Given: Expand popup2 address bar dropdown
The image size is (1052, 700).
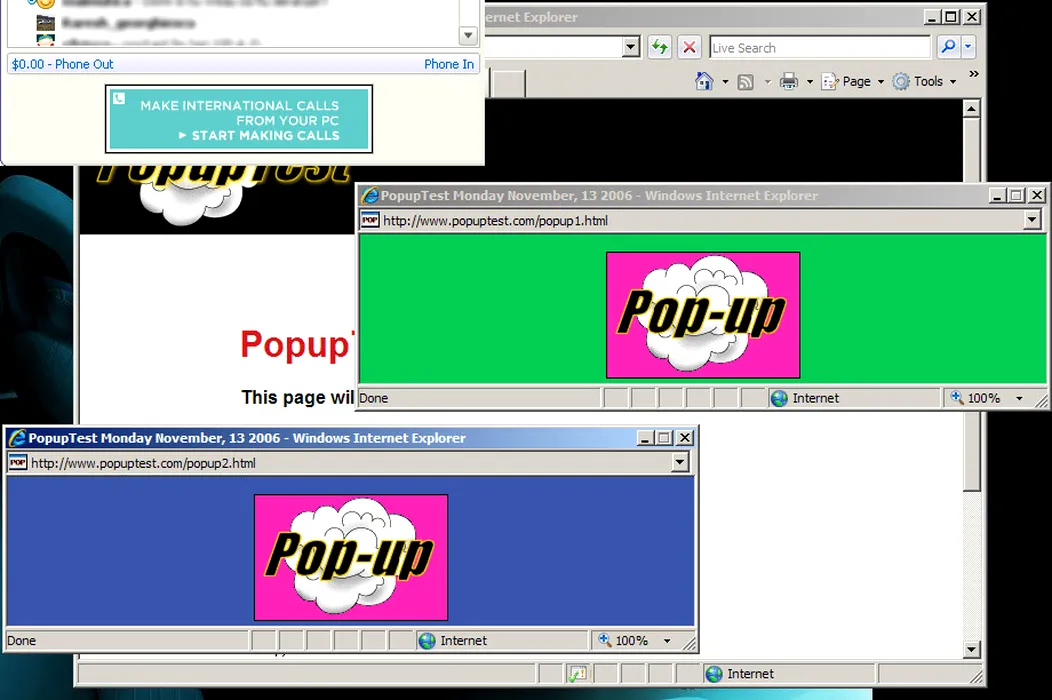Looking at the screenshot, I should tap(680, 462).
